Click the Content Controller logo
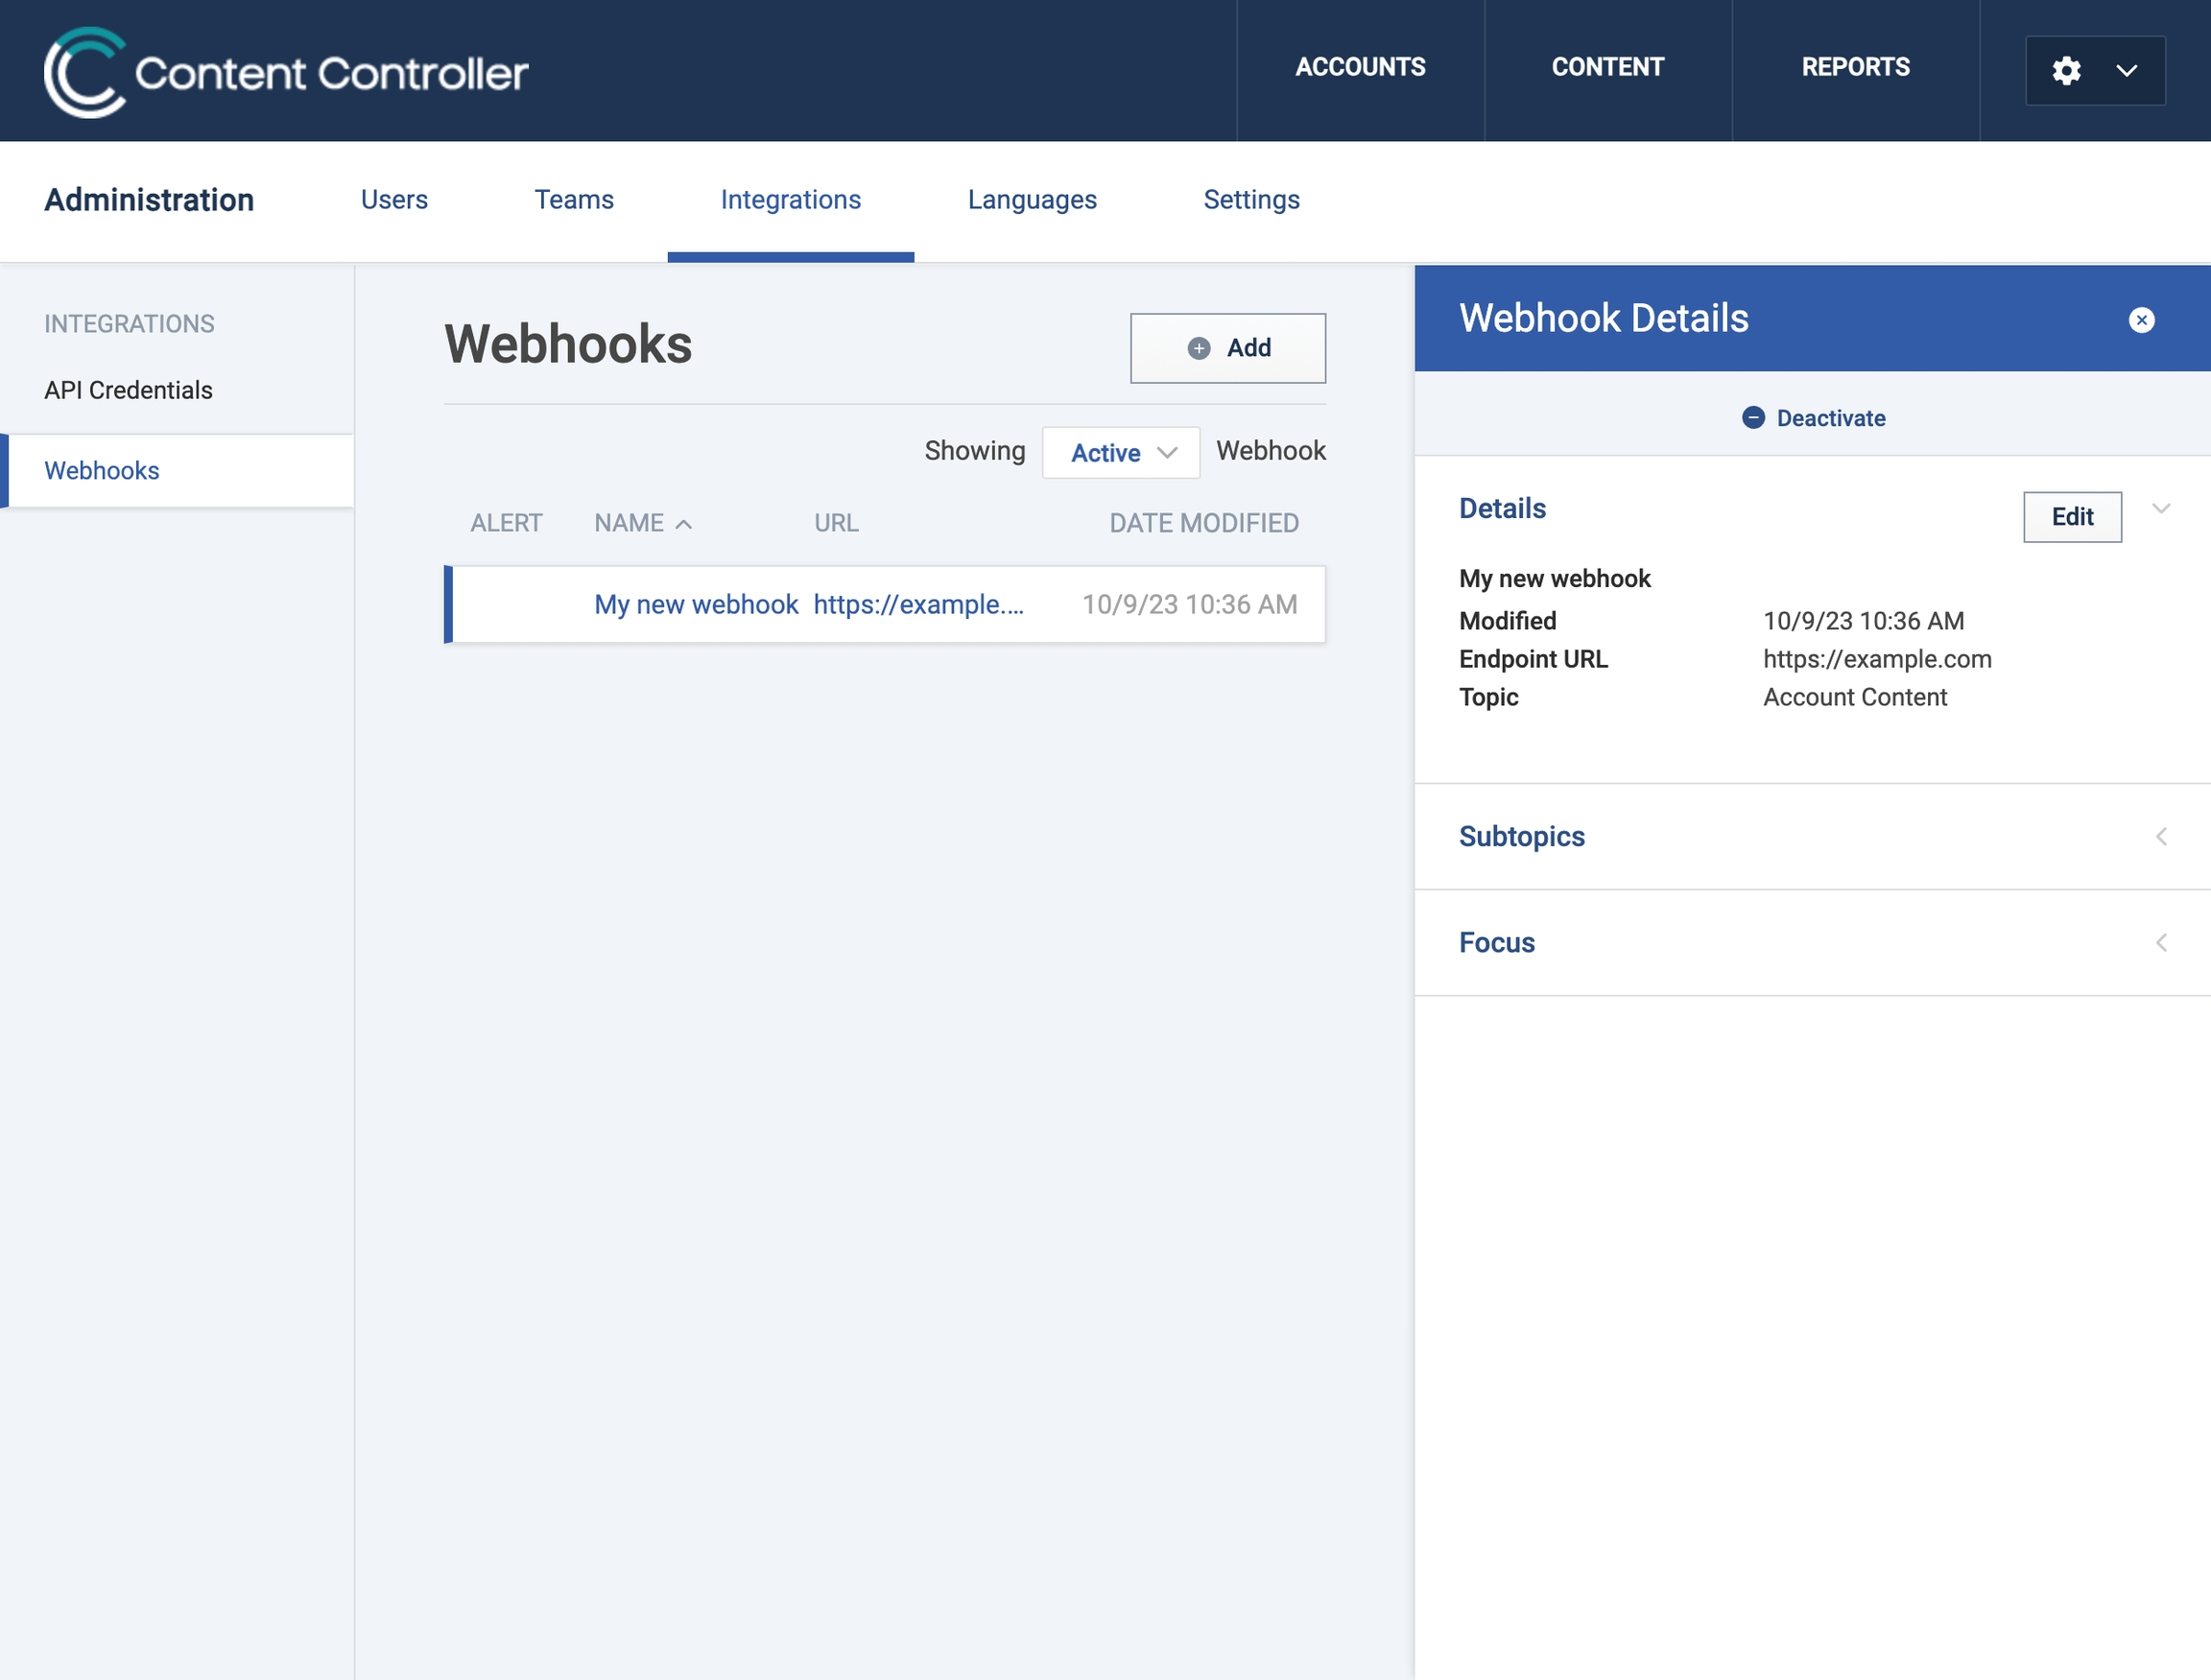This screenshot has height=1680, width=2211. (285, 71)
